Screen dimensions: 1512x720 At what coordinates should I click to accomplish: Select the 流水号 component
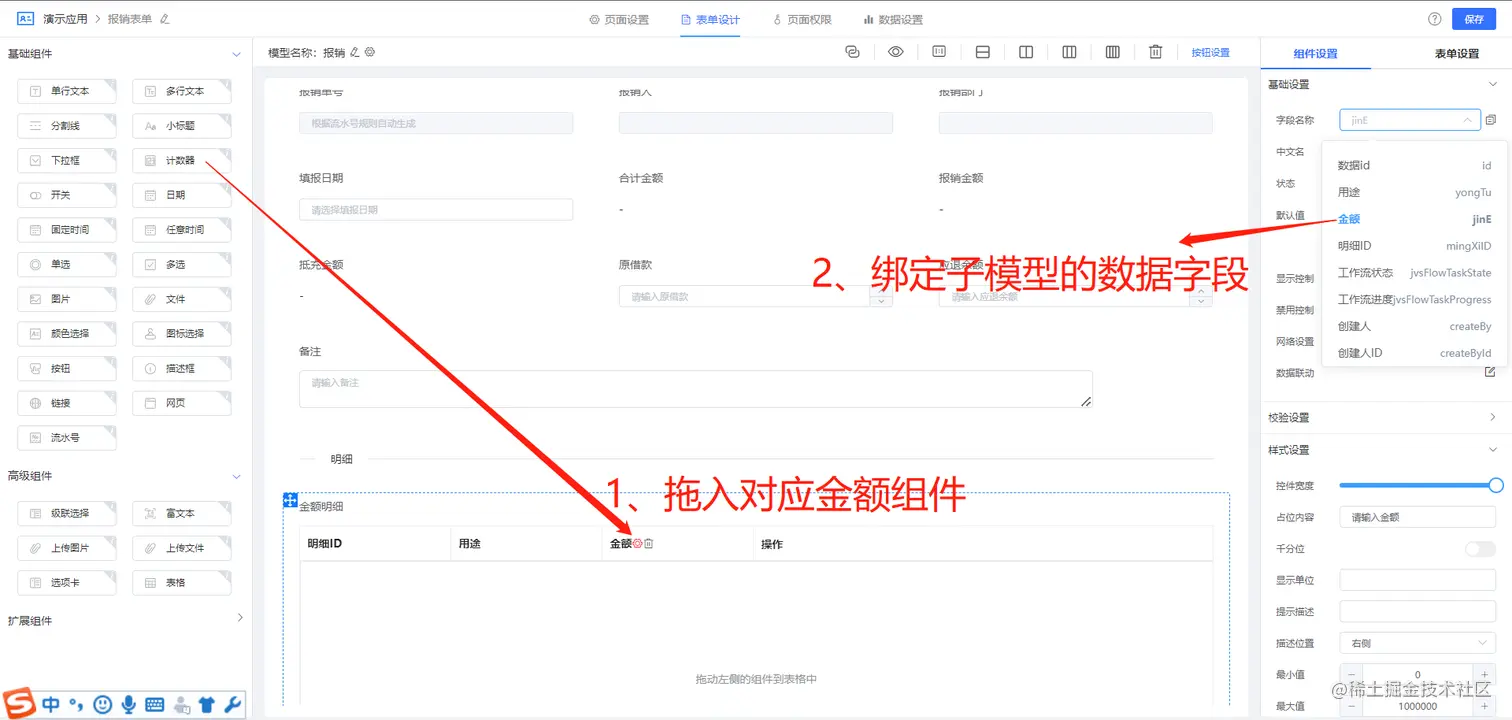pos(67,438)
